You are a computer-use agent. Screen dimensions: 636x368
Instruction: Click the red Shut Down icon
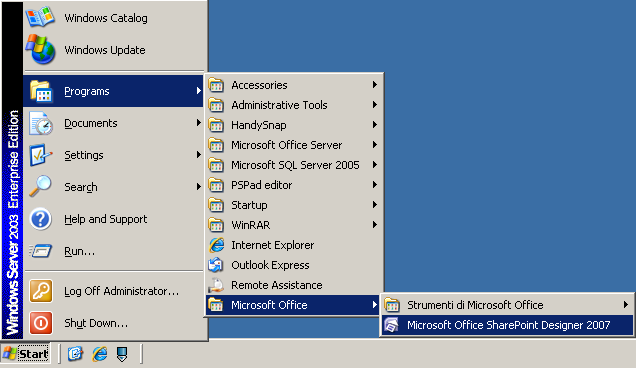point(41,323)
